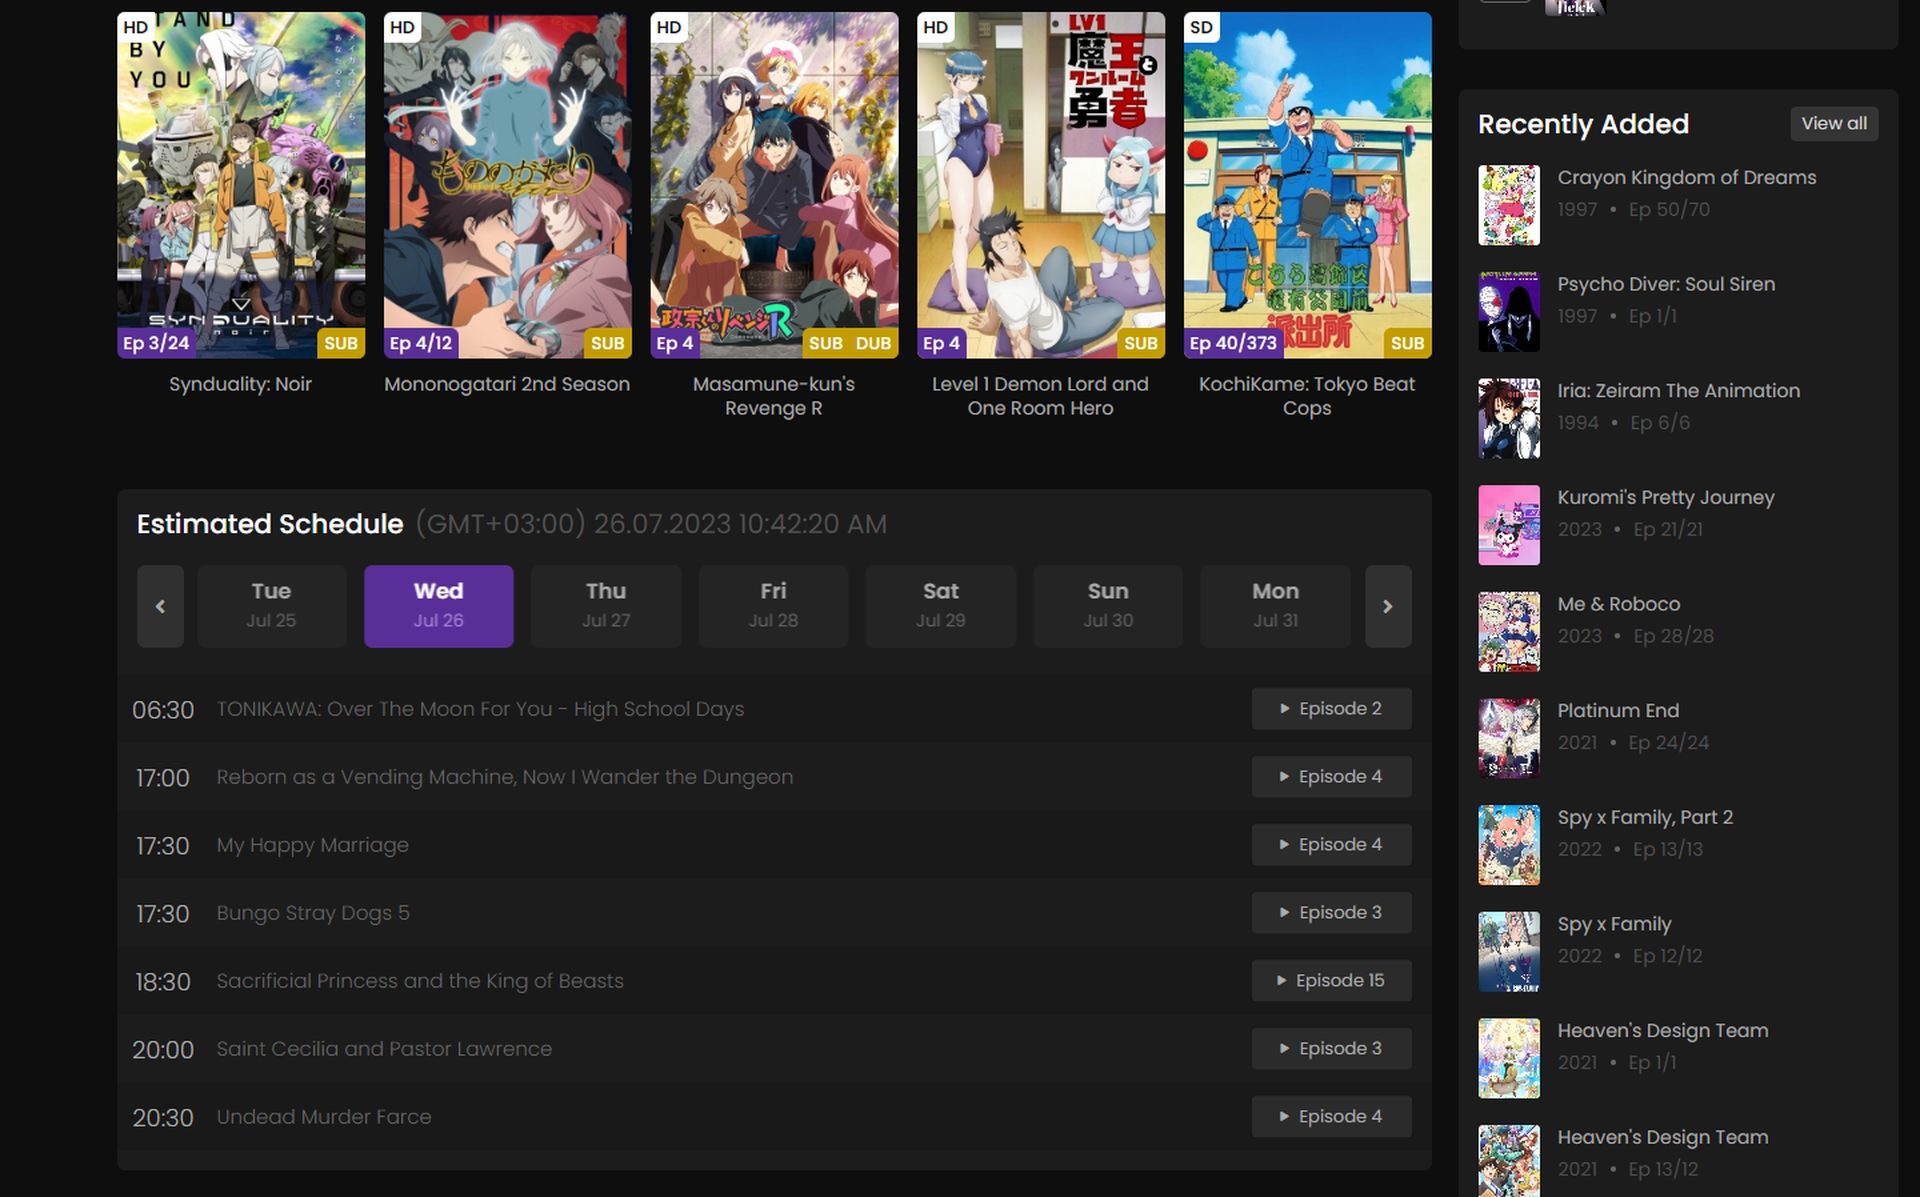Click the Masamune-kun's Revenge R title
1920x1197 pixels.
[x=774, y=396]
